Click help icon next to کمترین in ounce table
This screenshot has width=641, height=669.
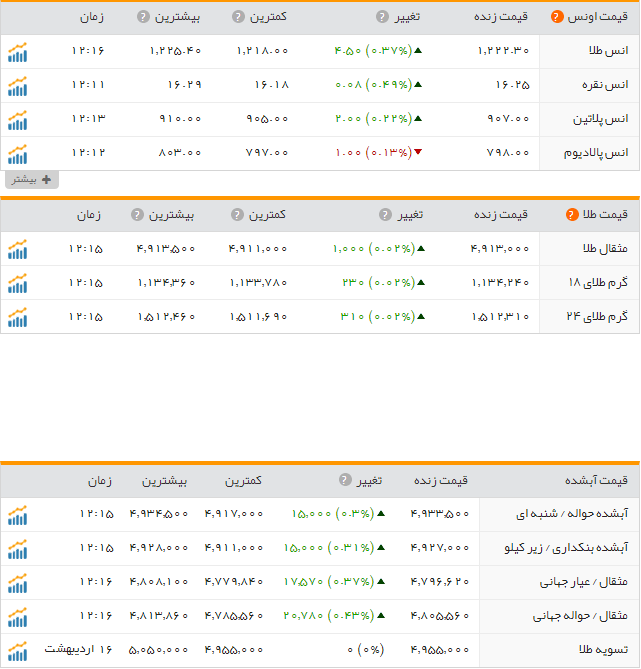[x=238, y=17]
